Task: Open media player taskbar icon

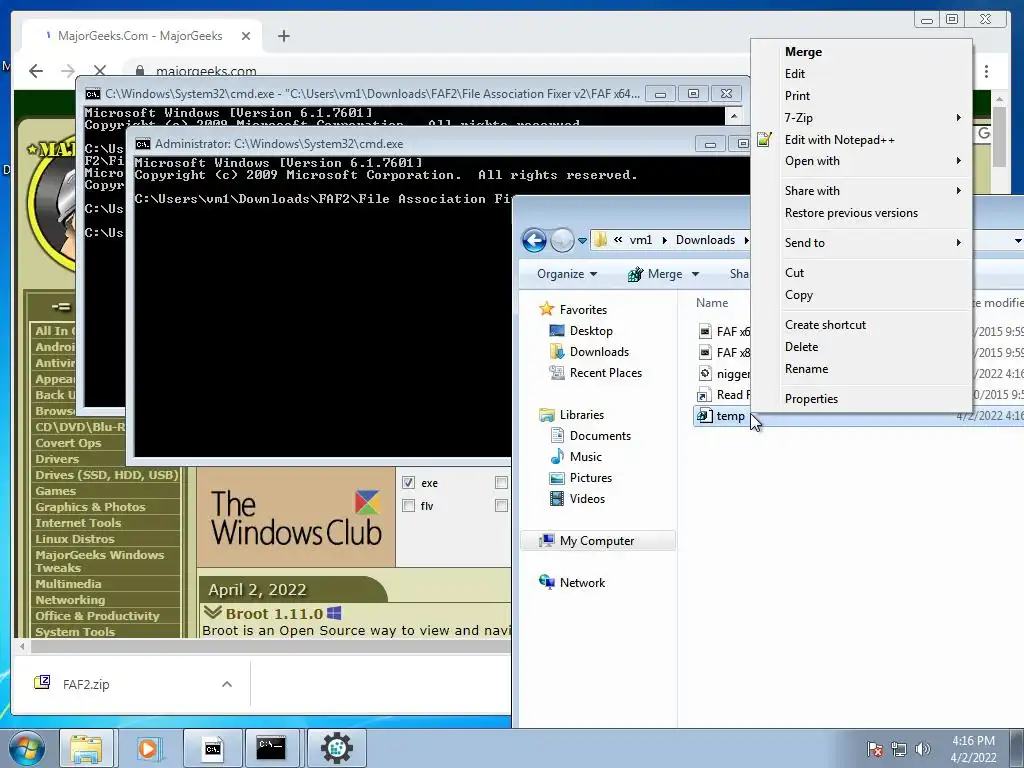Action: (x=148, y=748)
